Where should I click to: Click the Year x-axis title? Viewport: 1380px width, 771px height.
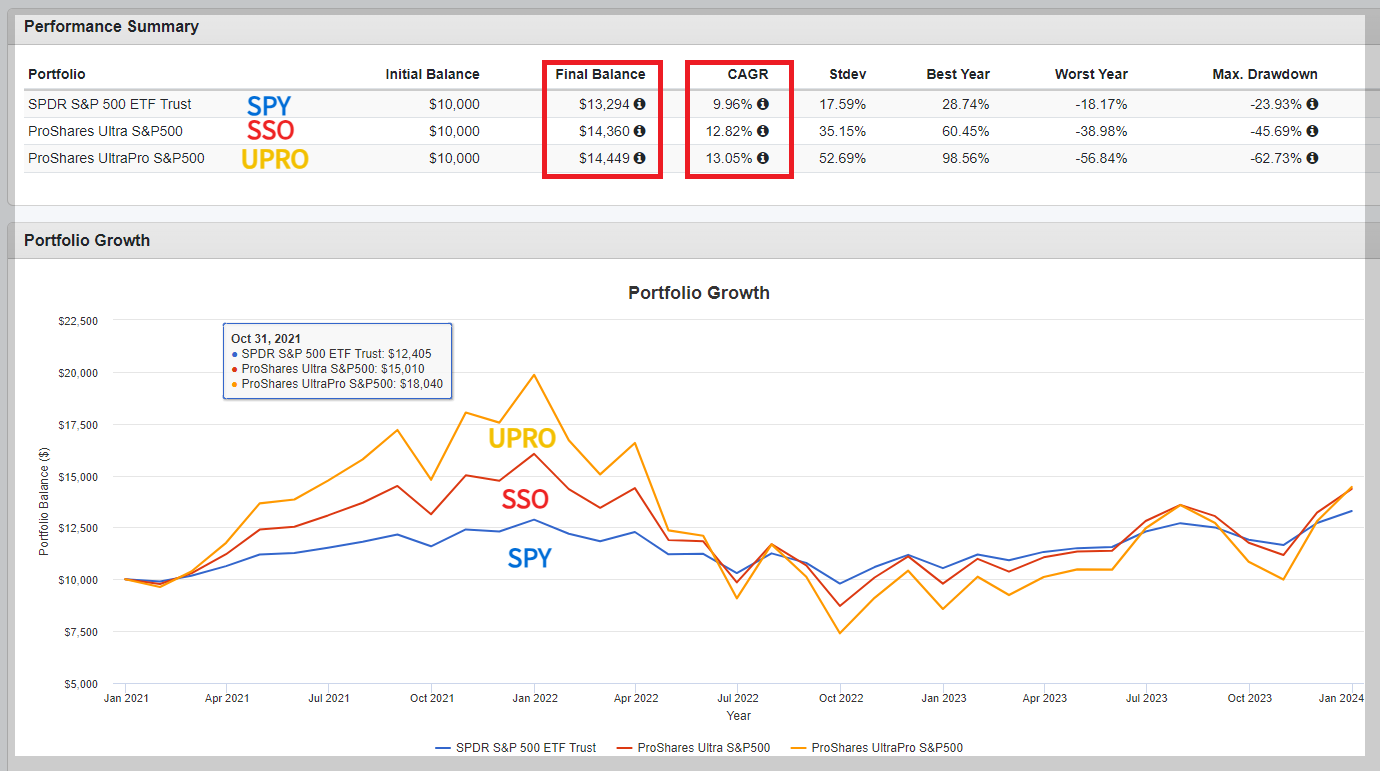(739, 716)
